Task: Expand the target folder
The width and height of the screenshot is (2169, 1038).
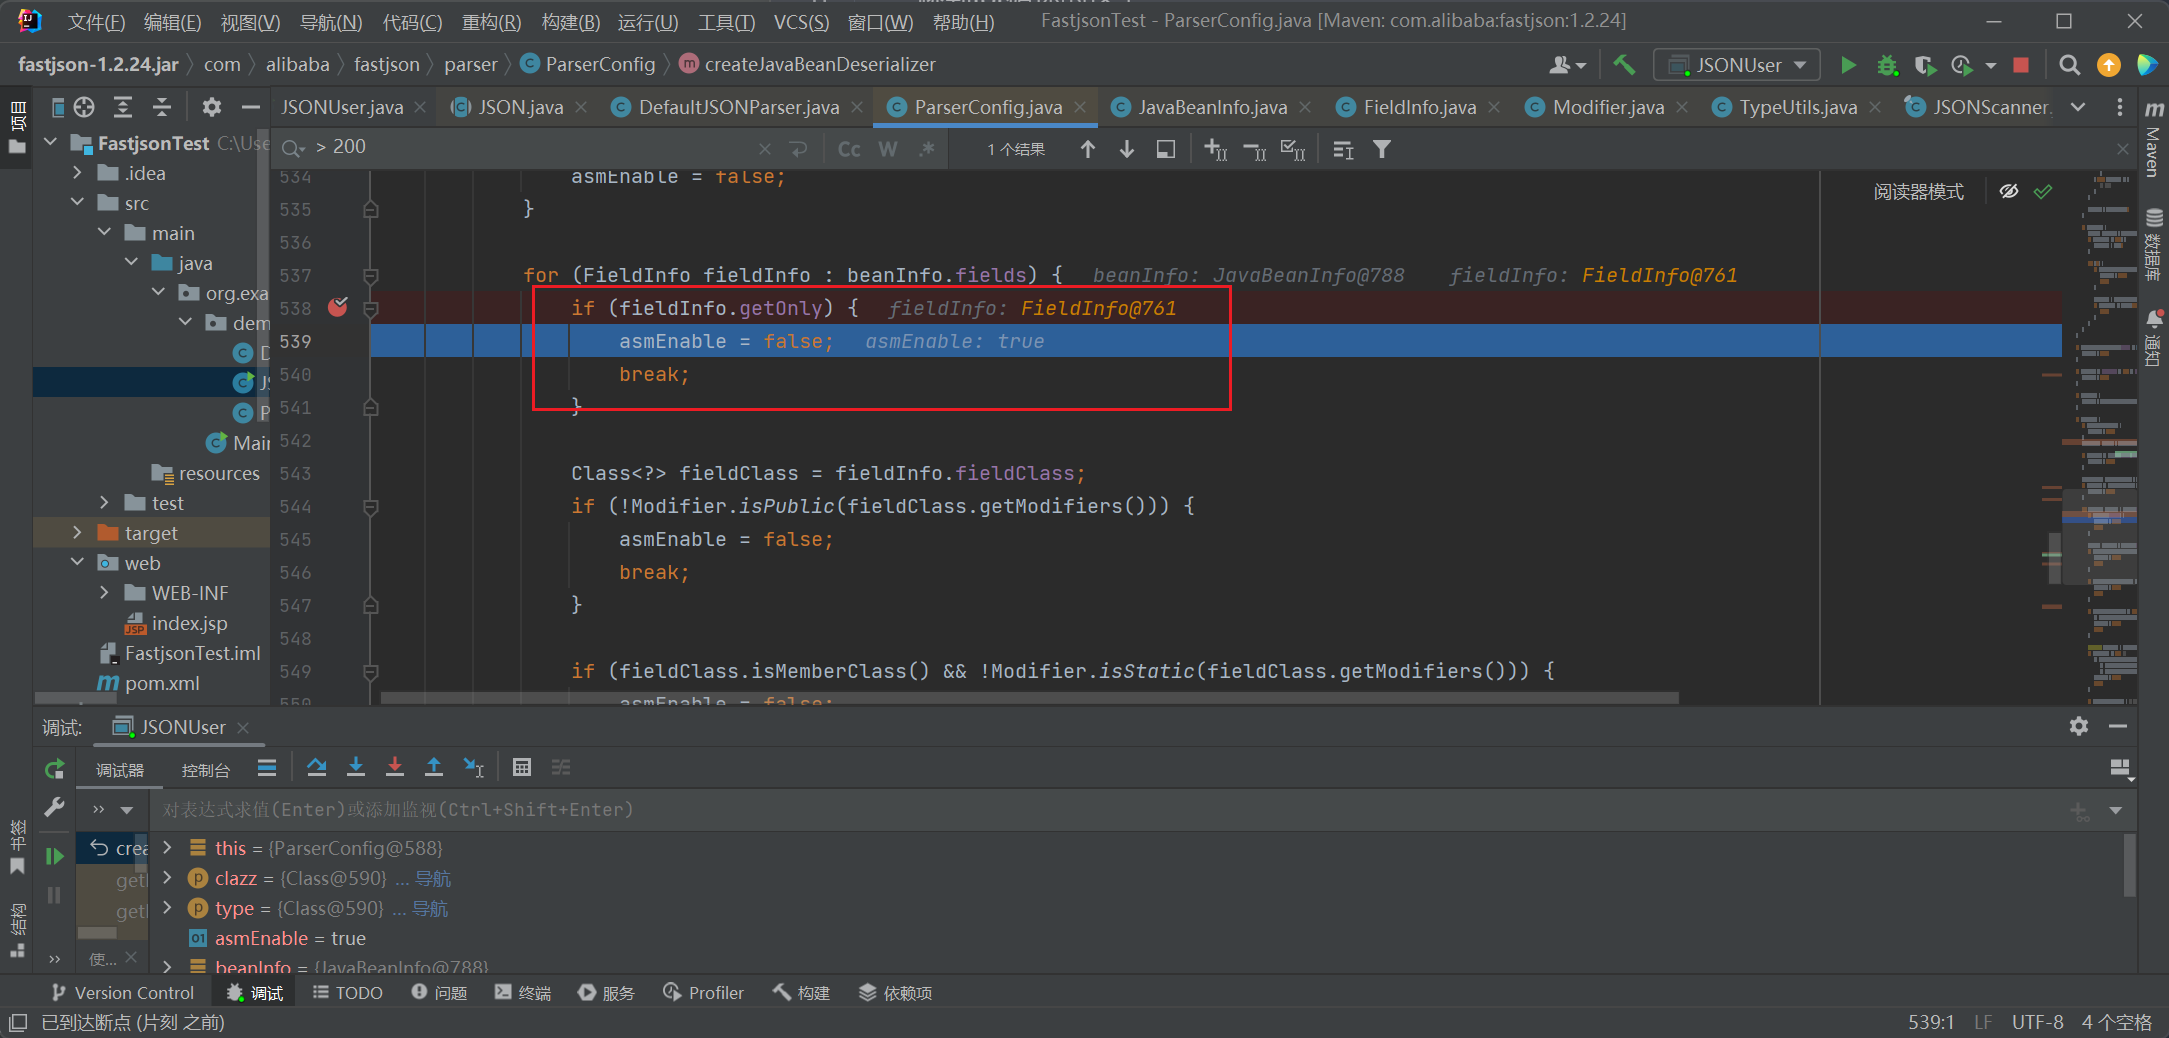Action: [78, 533]
